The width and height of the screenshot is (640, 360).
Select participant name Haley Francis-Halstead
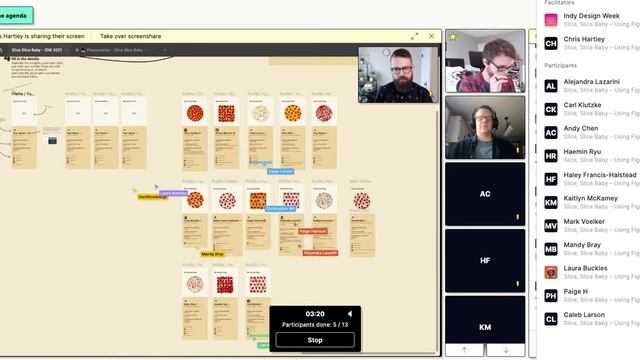(x=600, y=175)
